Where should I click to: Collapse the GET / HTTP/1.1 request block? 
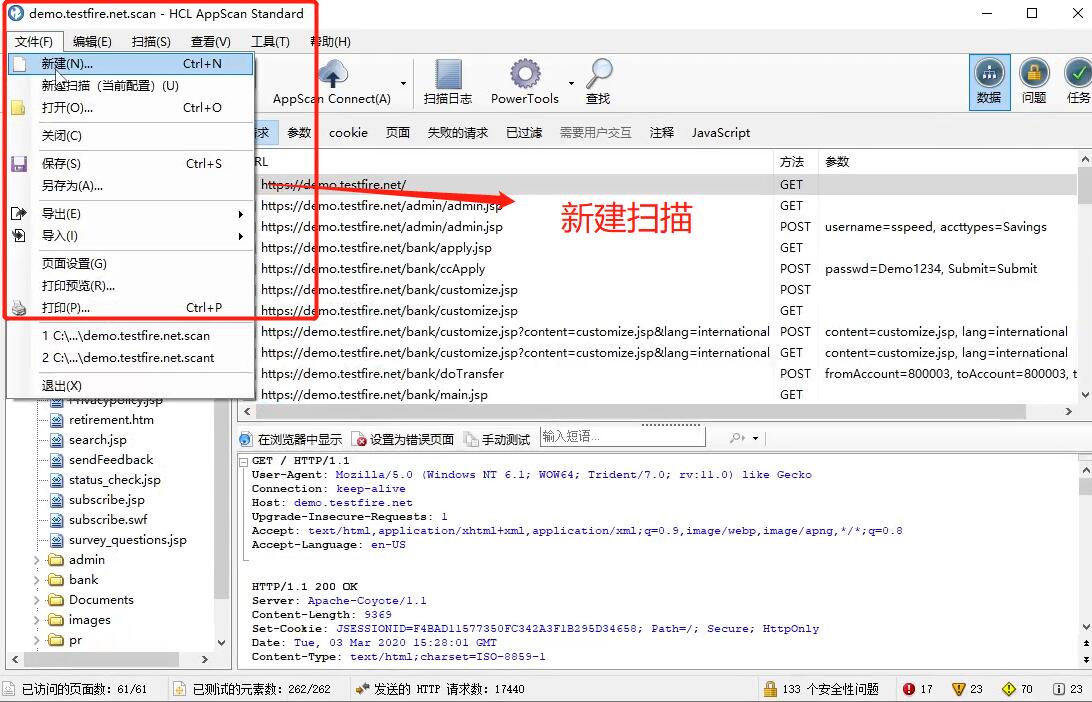[243, 461]
